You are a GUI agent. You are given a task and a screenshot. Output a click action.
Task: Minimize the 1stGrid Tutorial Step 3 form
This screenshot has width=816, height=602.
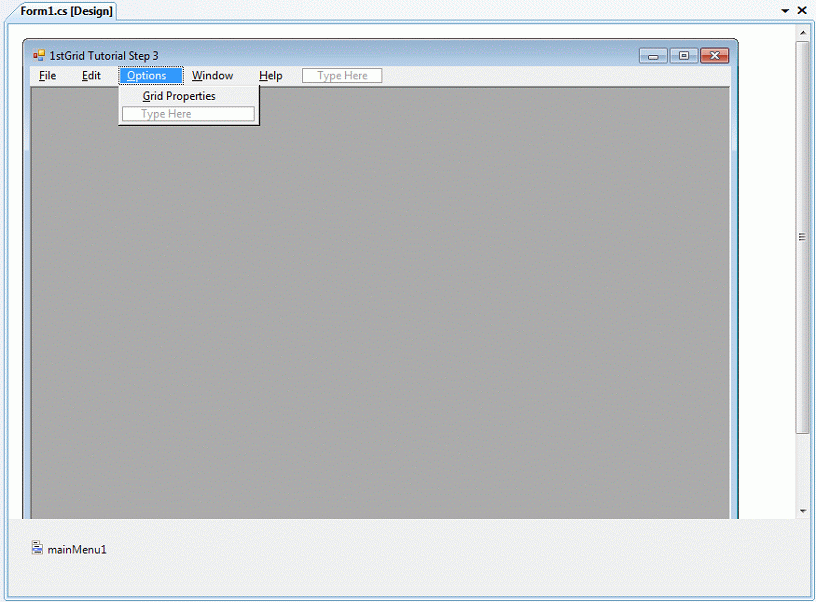(x=653, y=56)
